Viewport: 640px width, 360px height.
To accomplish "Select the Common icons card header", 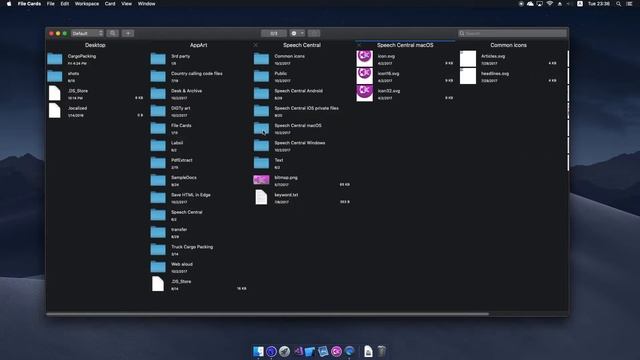I will [509, 45].
